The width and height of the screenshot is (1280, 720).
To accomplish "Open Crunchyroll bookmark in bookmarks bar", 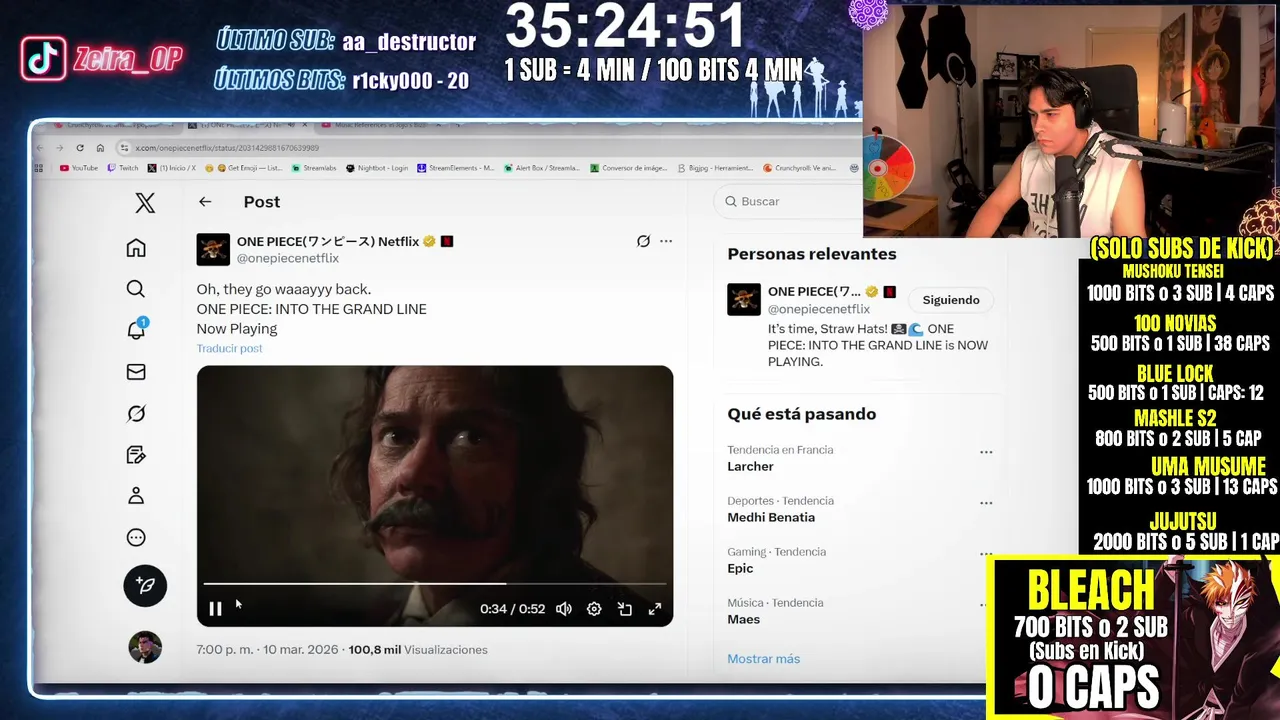I will (x=800, y=168).
